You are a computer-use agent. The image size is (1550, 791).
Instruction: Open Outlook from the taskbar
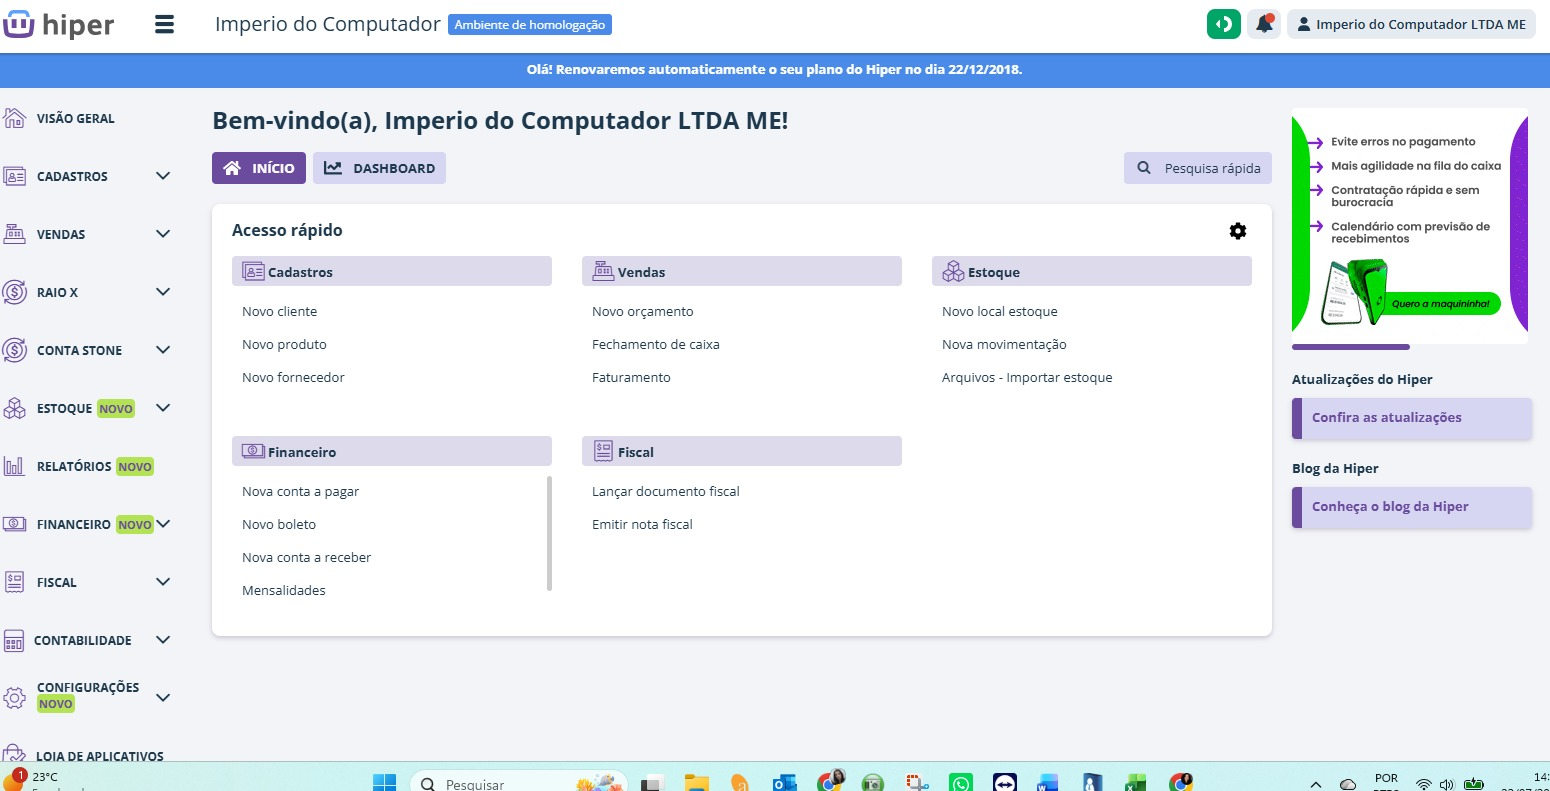coord(784,783)
